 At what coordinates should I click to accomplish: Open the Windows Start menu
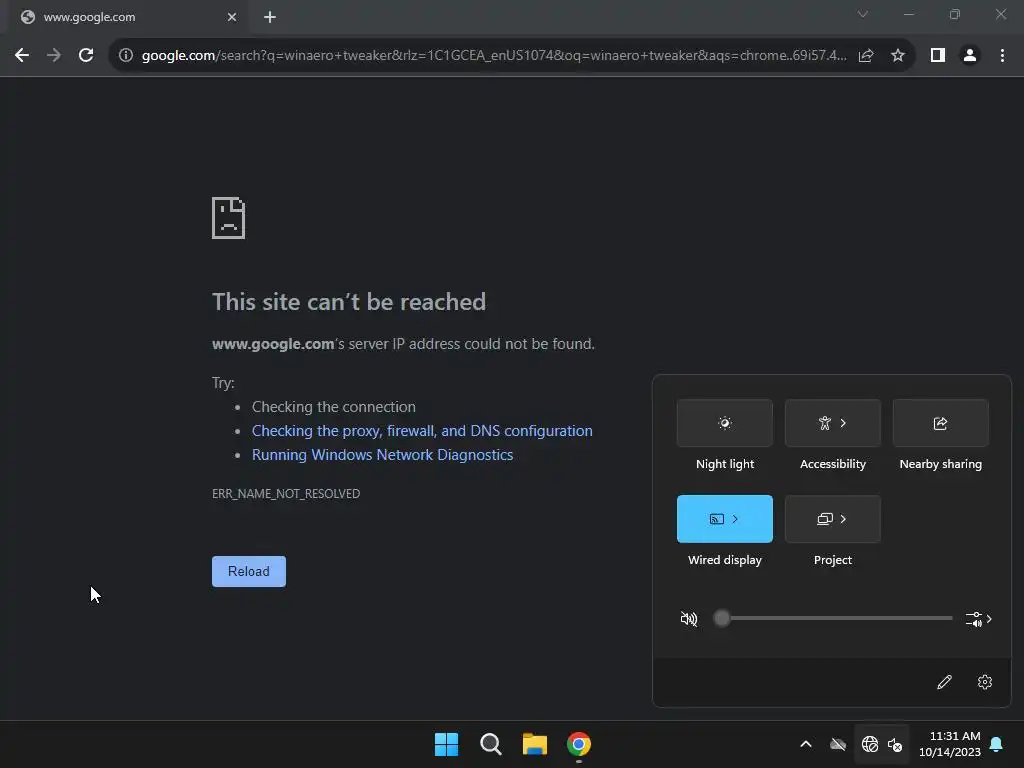(447, 744)
